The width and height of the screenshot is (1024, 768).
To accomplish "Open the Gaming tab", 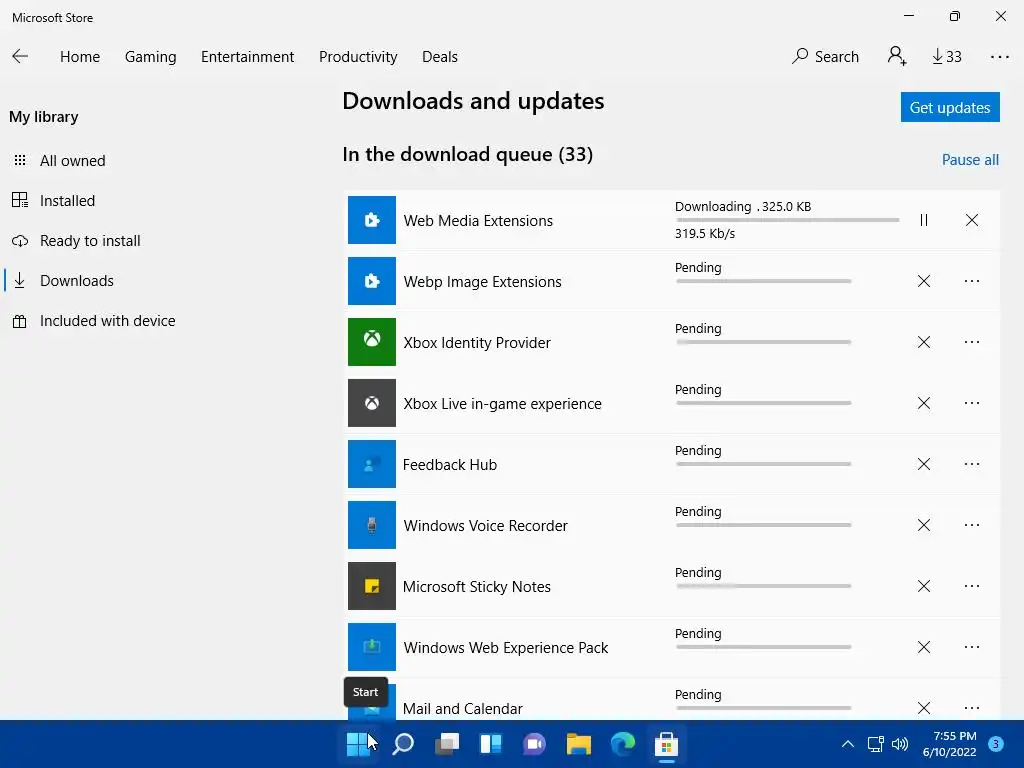I will click(x=150, y=57).
